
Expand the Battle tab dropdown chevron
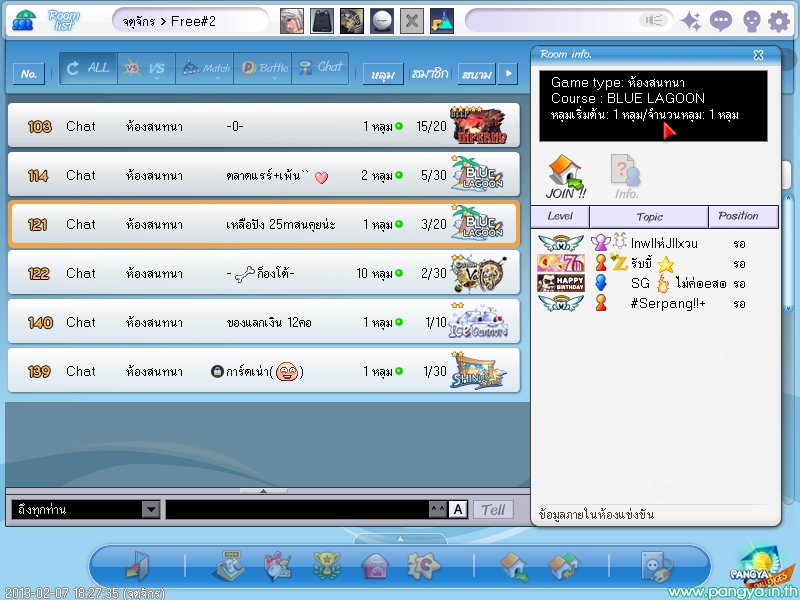(275, 79)
